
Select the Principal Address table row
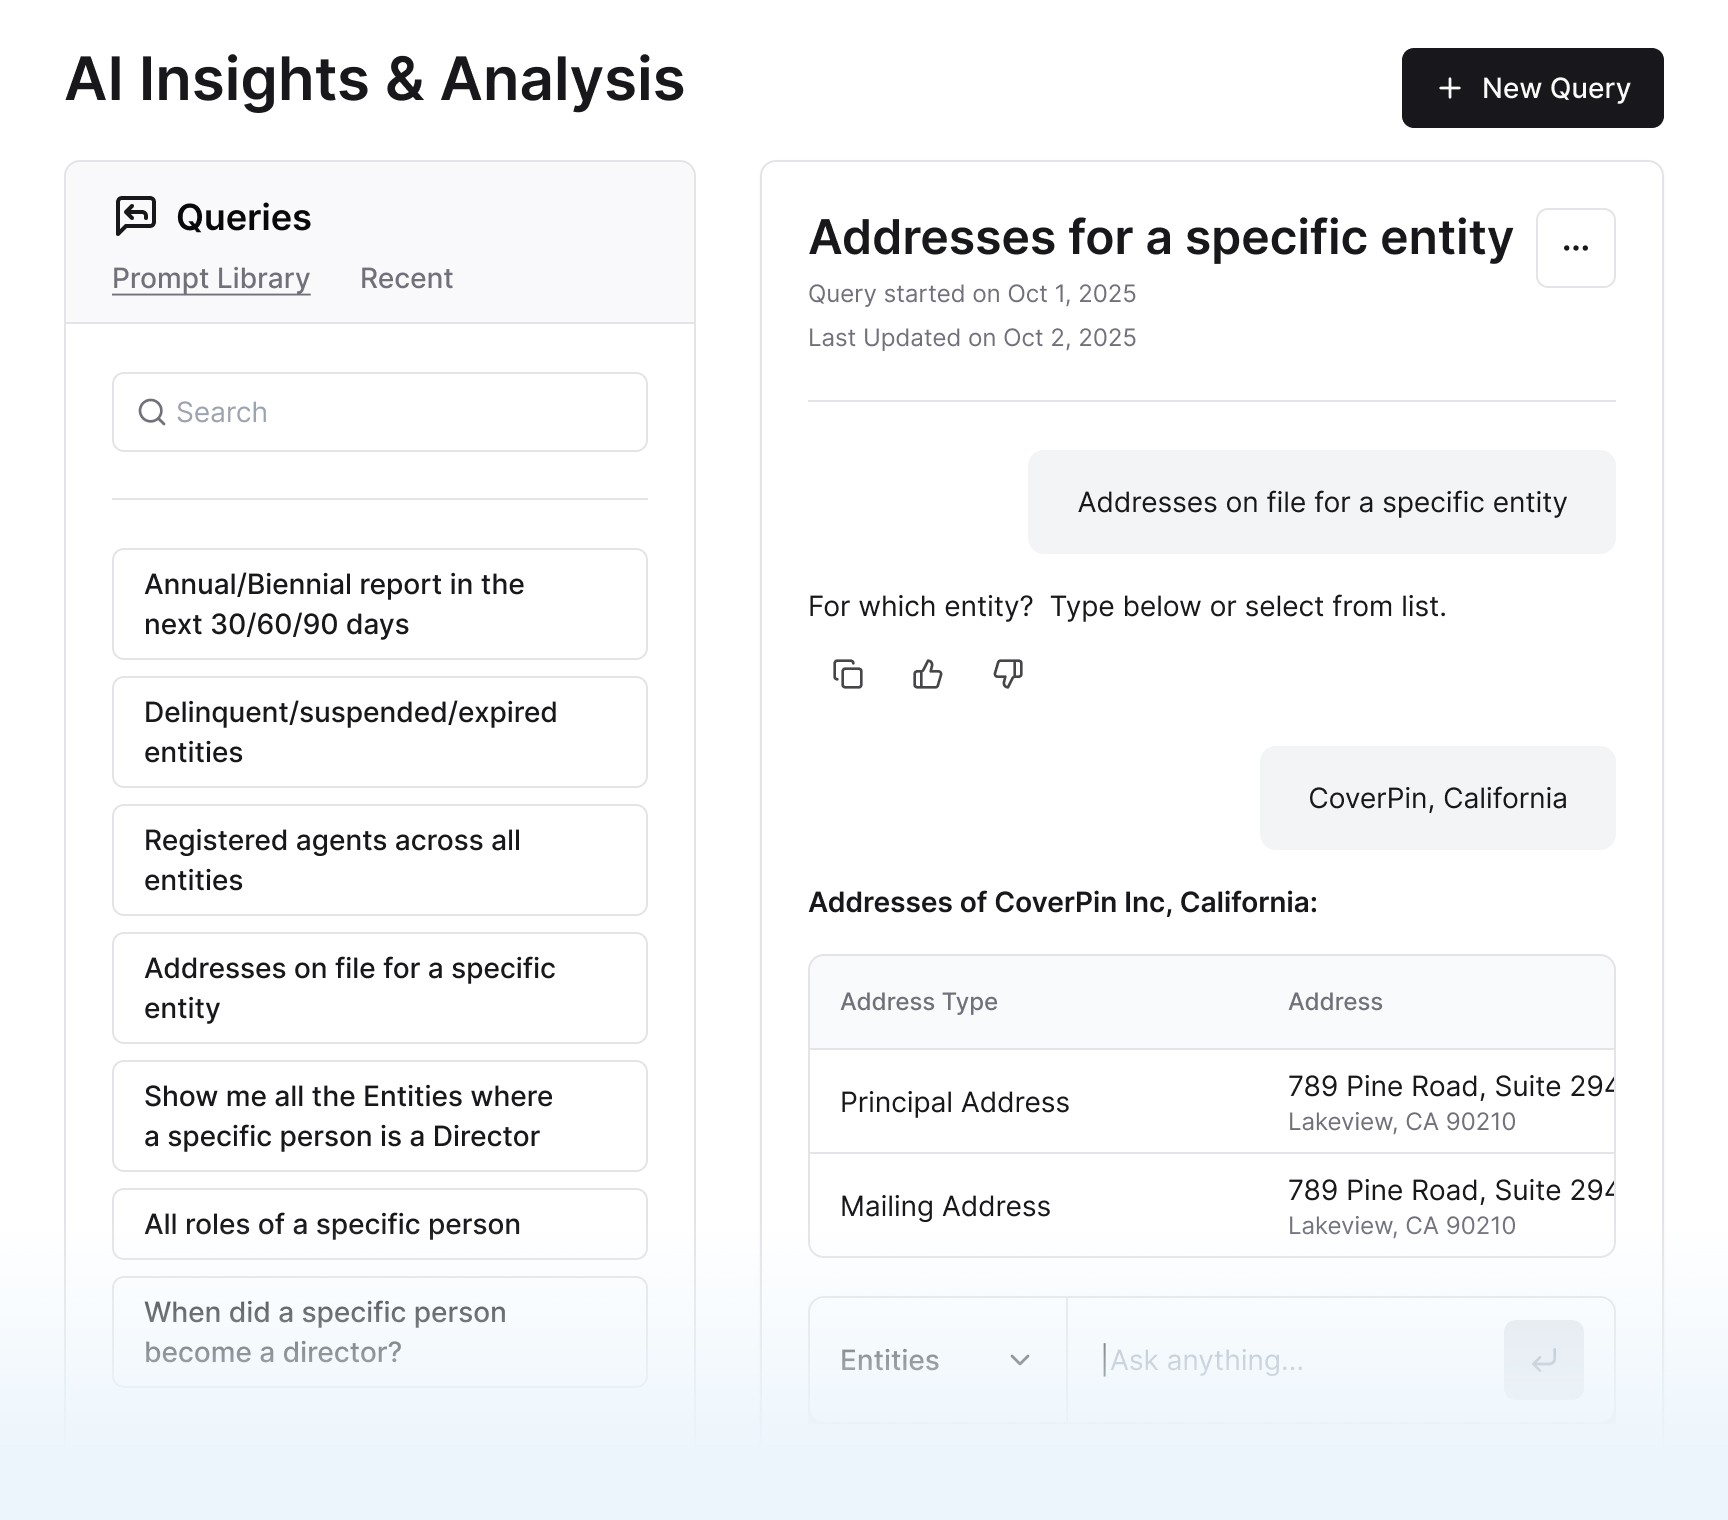tap(1212, 1102)
